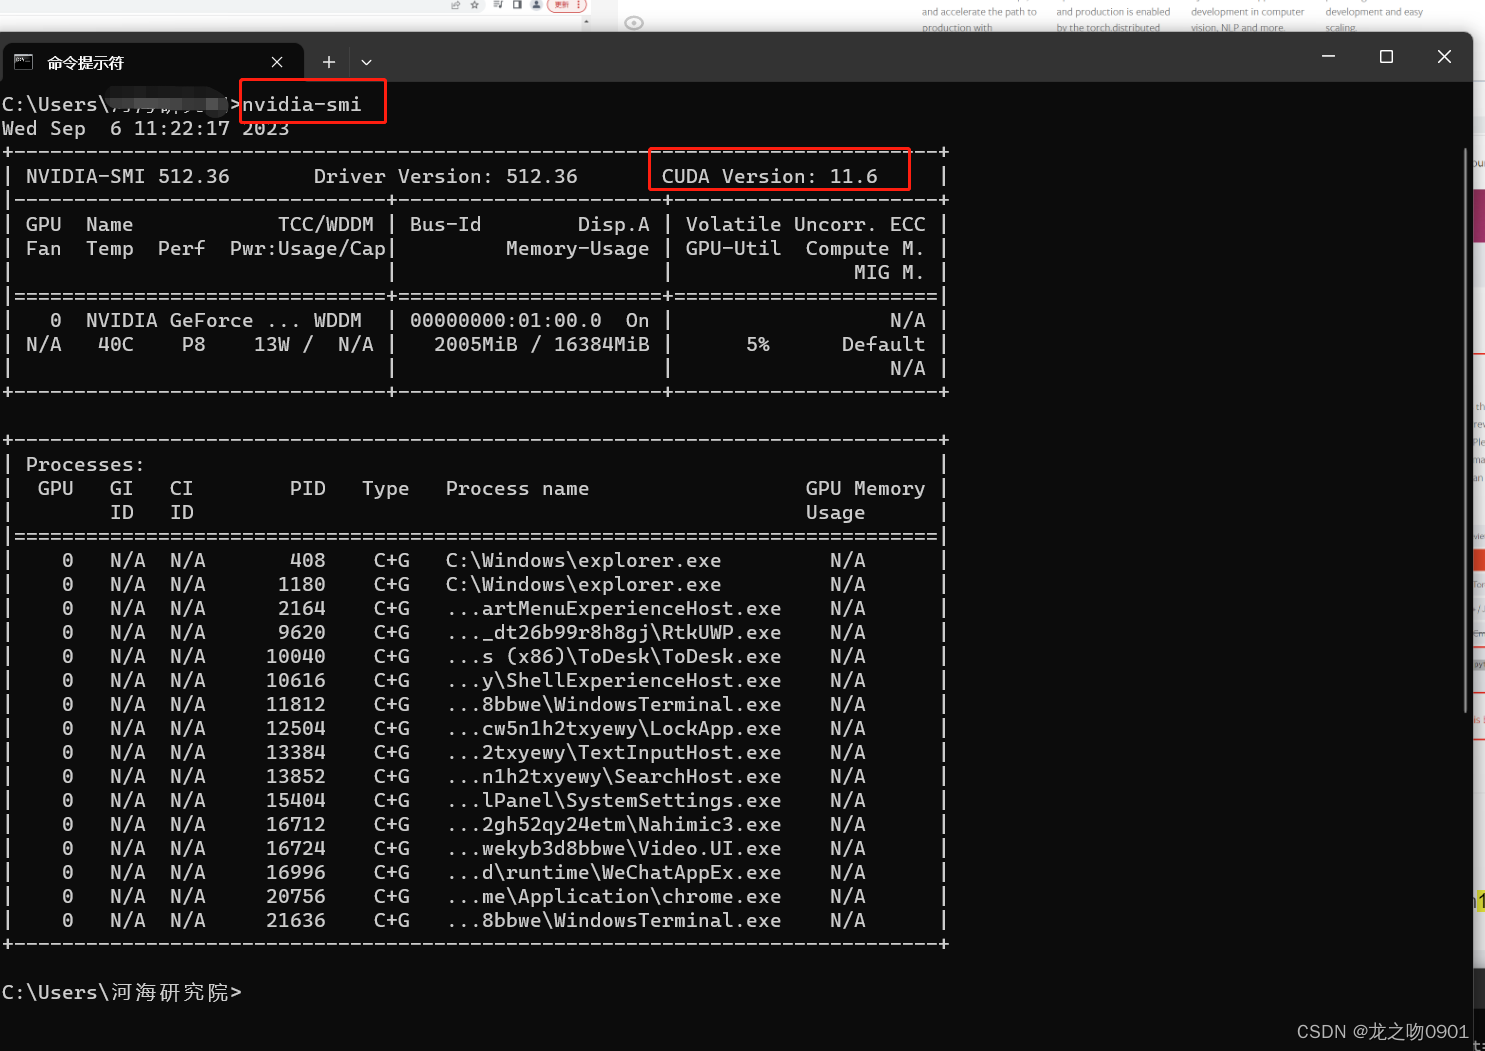
Task: Bookmark page with Chrome star icon
Action: [475, 5]
